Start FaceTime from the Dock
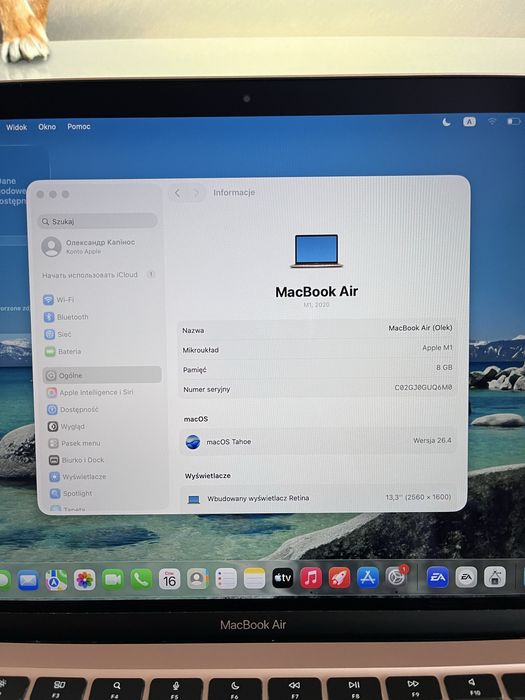 point(112,579)
